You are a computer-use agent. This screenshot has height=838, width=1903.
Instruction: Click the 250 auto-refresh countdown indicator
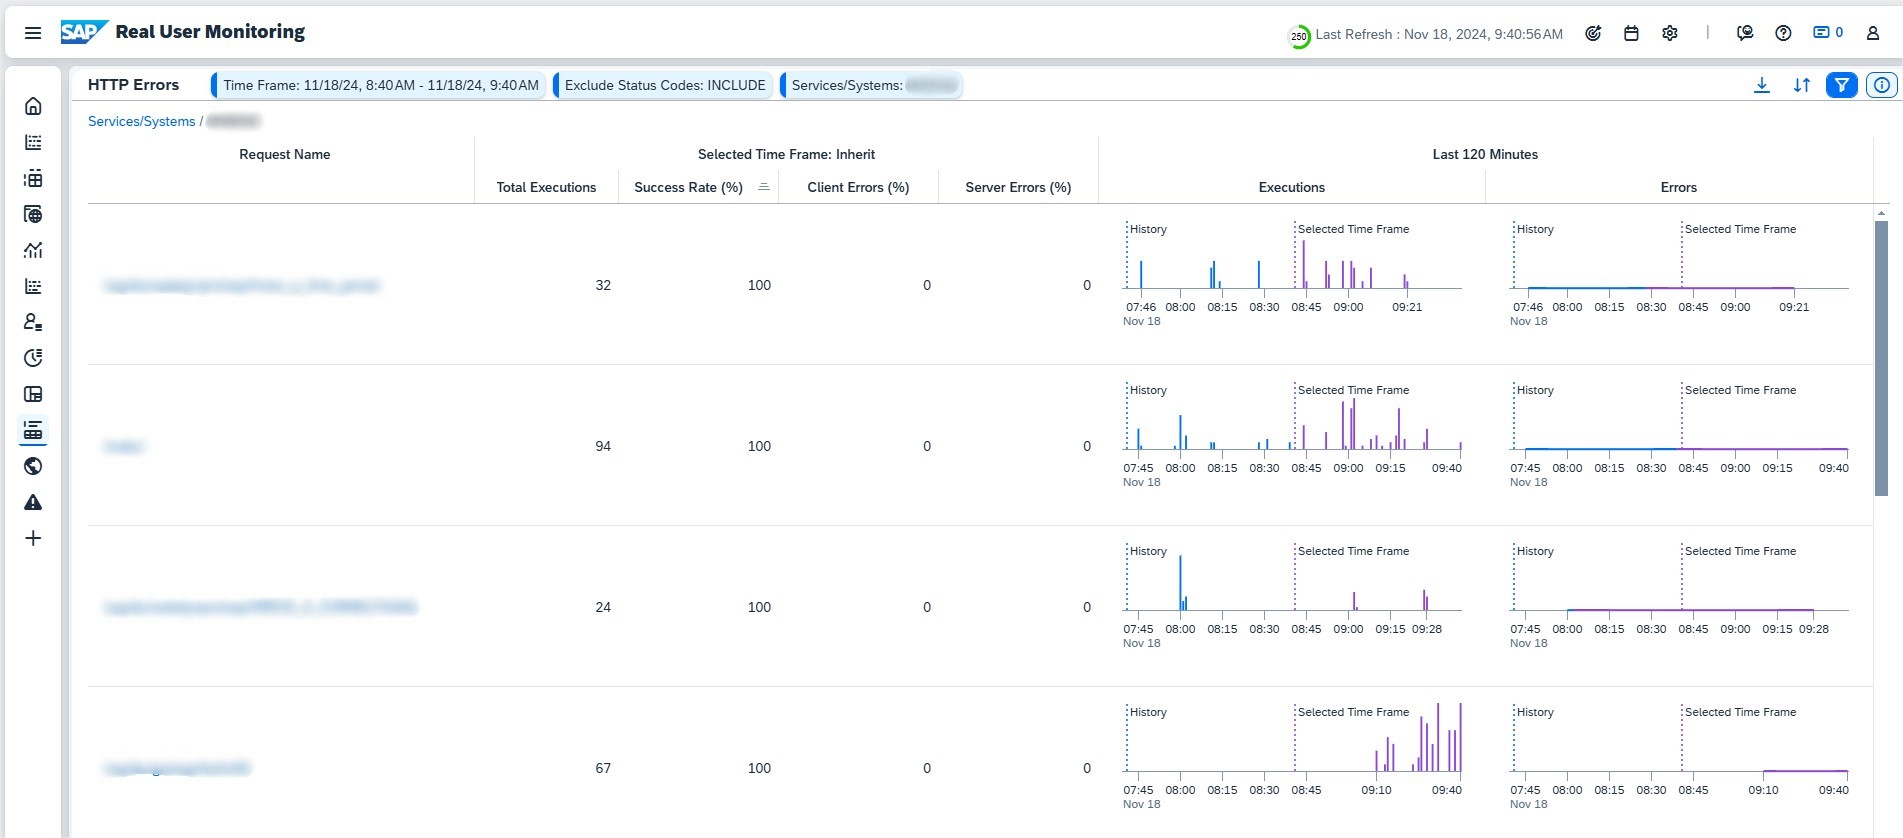click(1298, 37)
